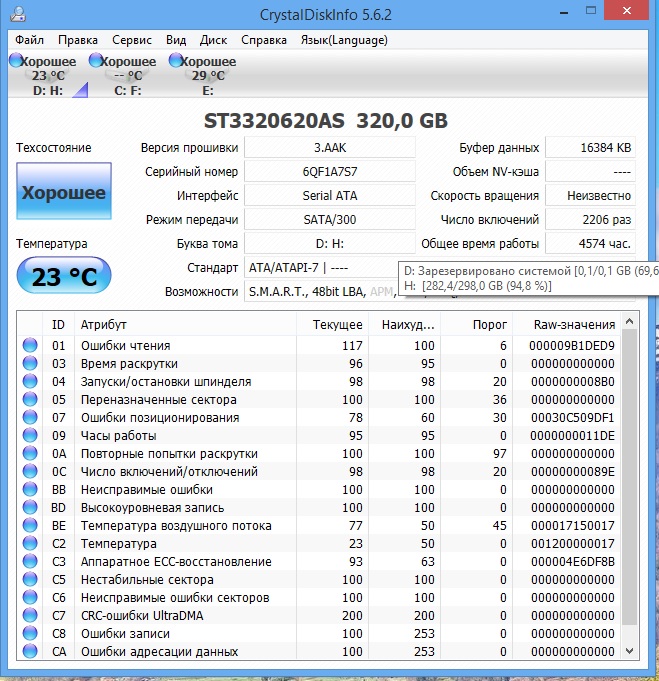The width and height of the screenshot is (659, 681).
Task: Click the orb icon of the D: H: disk
Action: click(x=16, y=61)
